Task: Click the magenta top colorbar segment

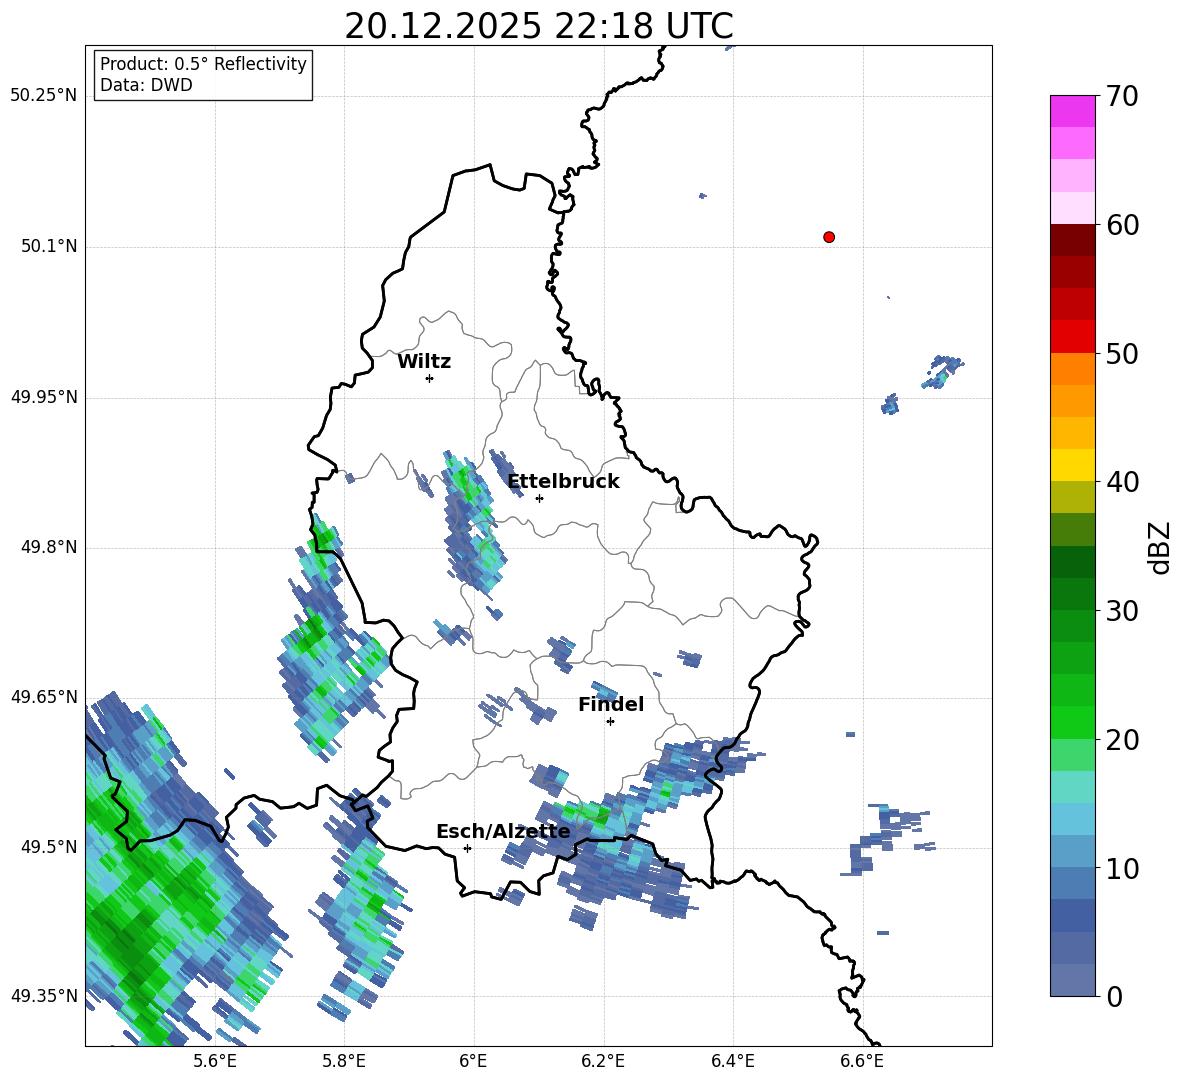Action: tap(1072, 111)
